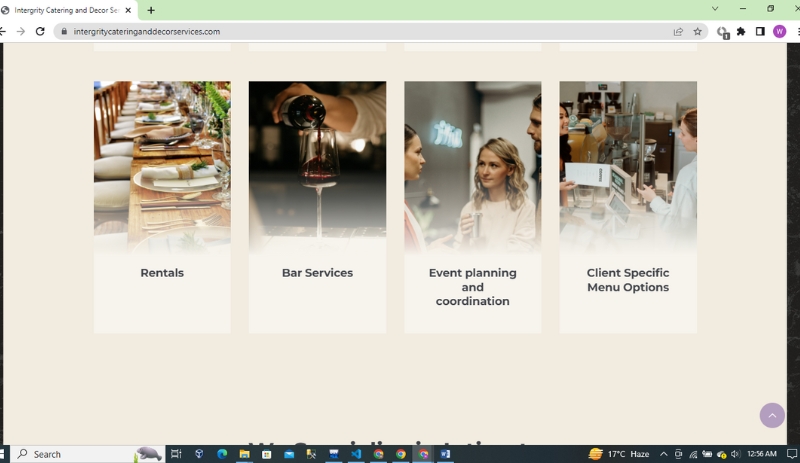Go forward to next page

tap(20, 32)
